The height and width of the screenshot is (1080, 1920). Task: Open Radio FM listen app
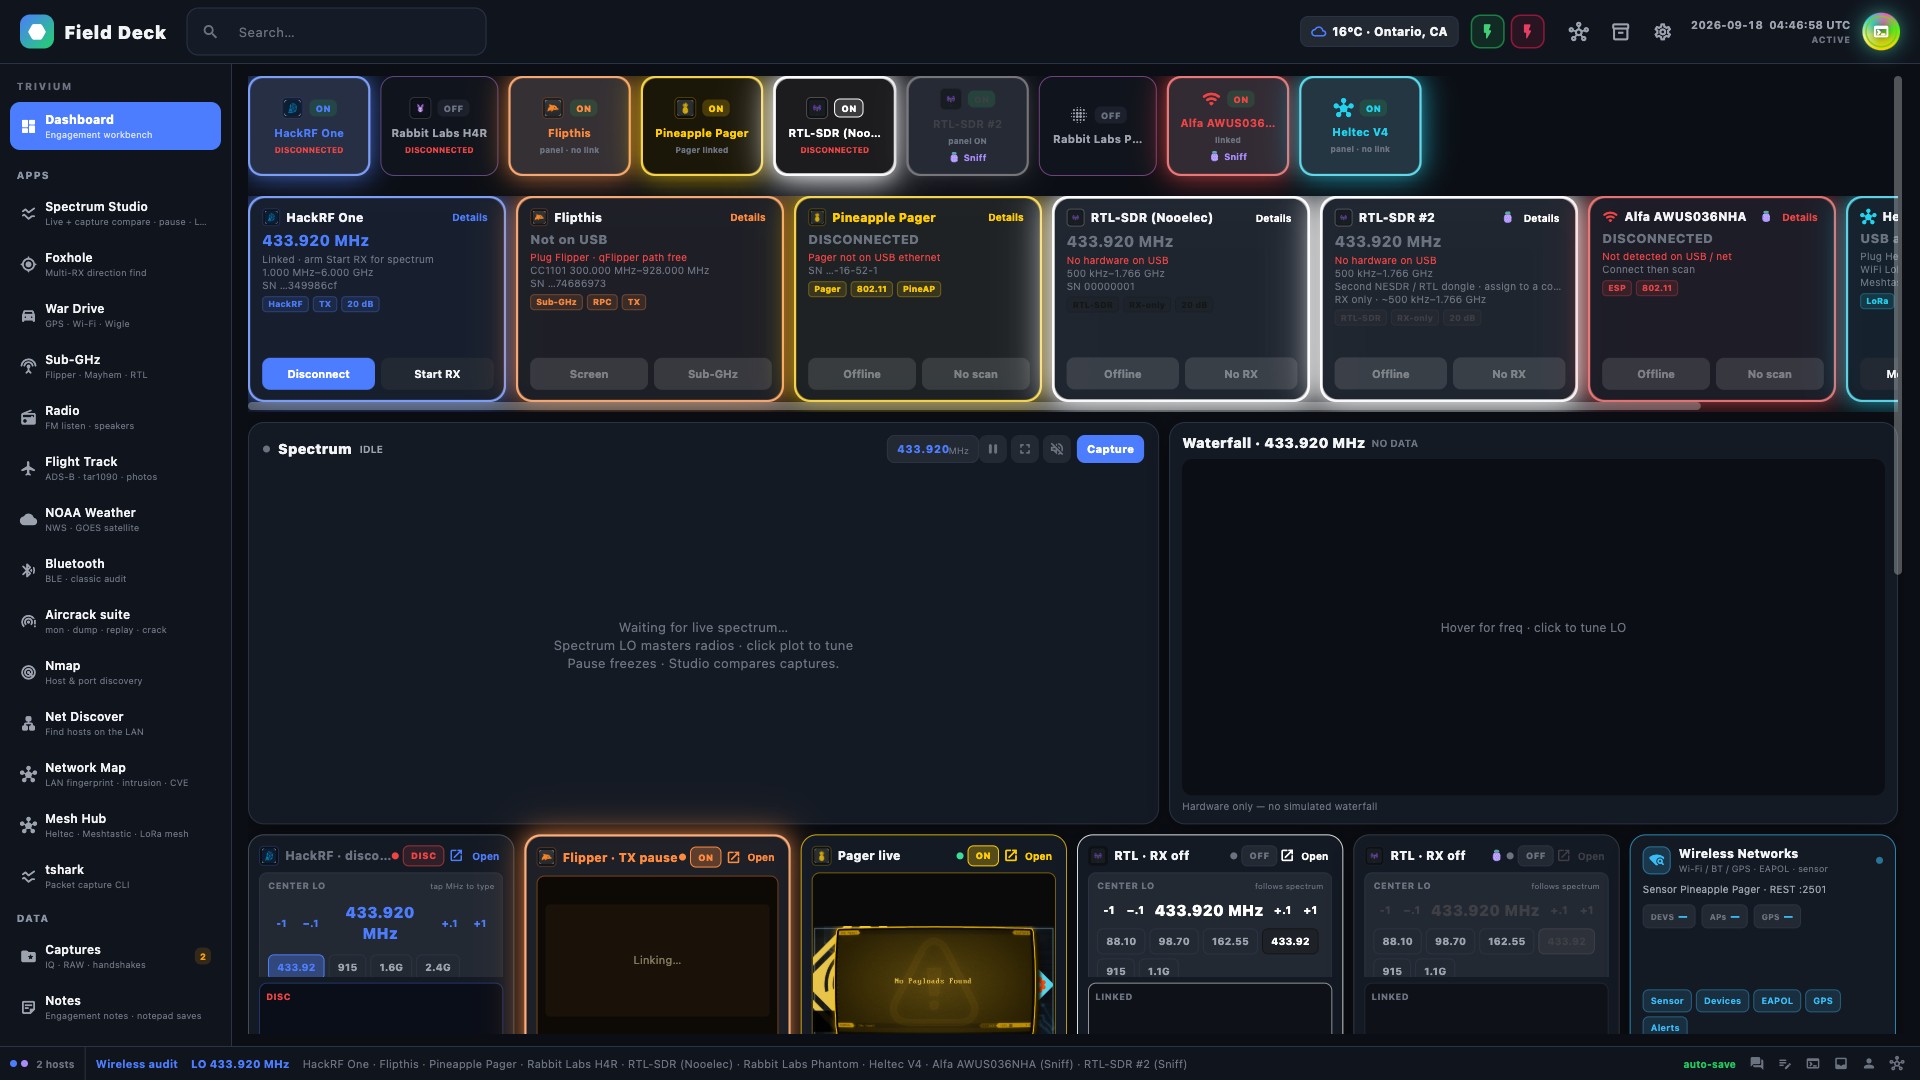115,417
